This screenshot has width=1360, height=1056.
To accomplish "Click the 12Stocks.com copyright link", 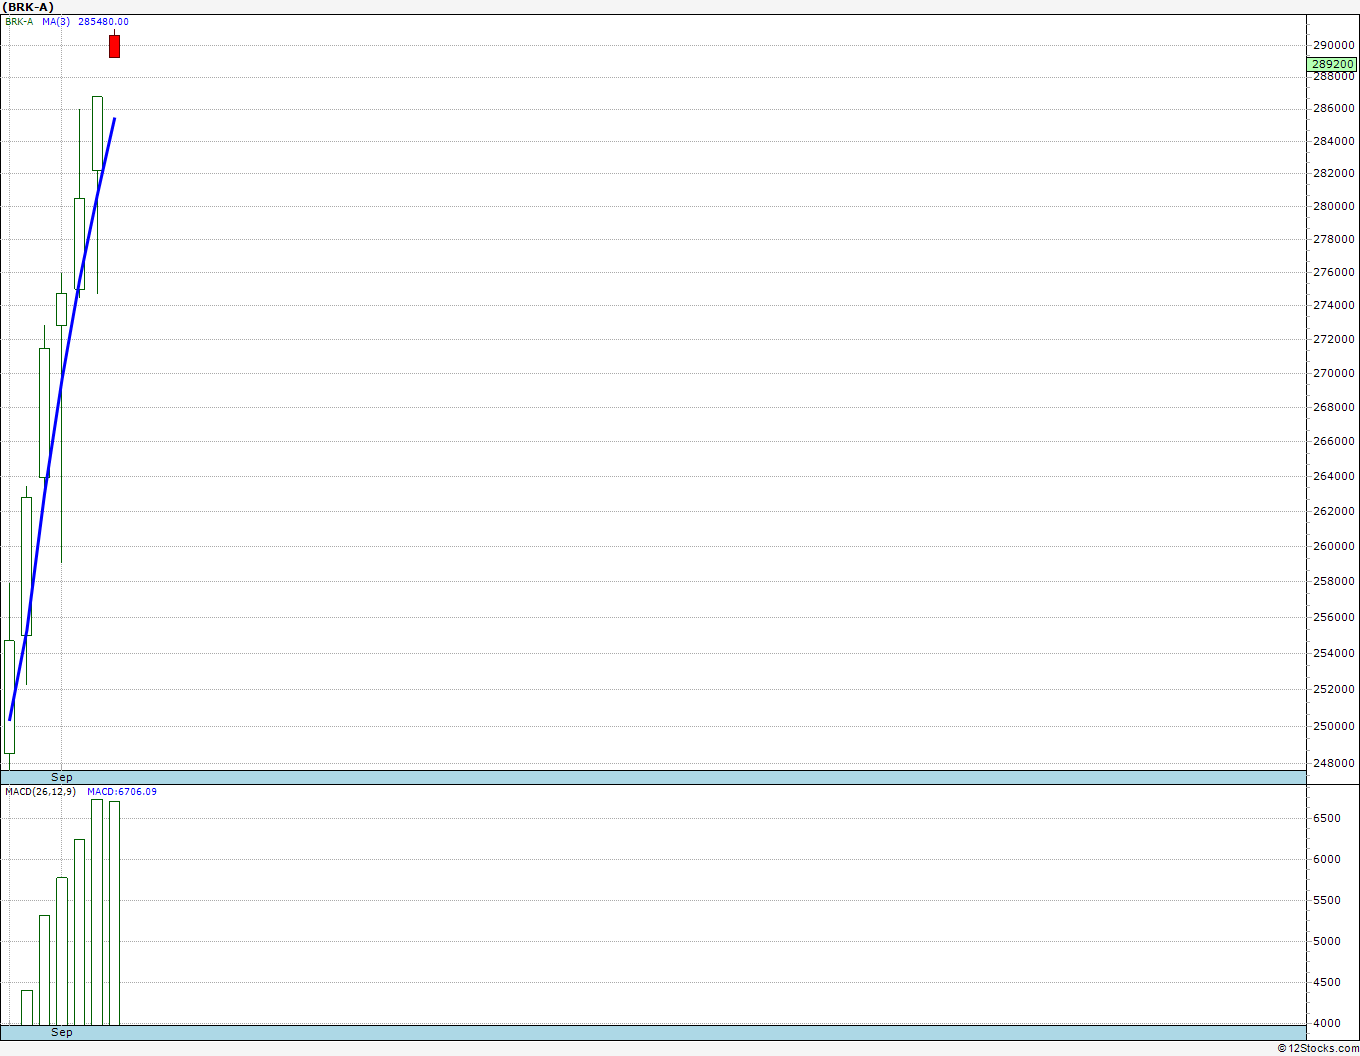I will (x=1318, y=1048).
